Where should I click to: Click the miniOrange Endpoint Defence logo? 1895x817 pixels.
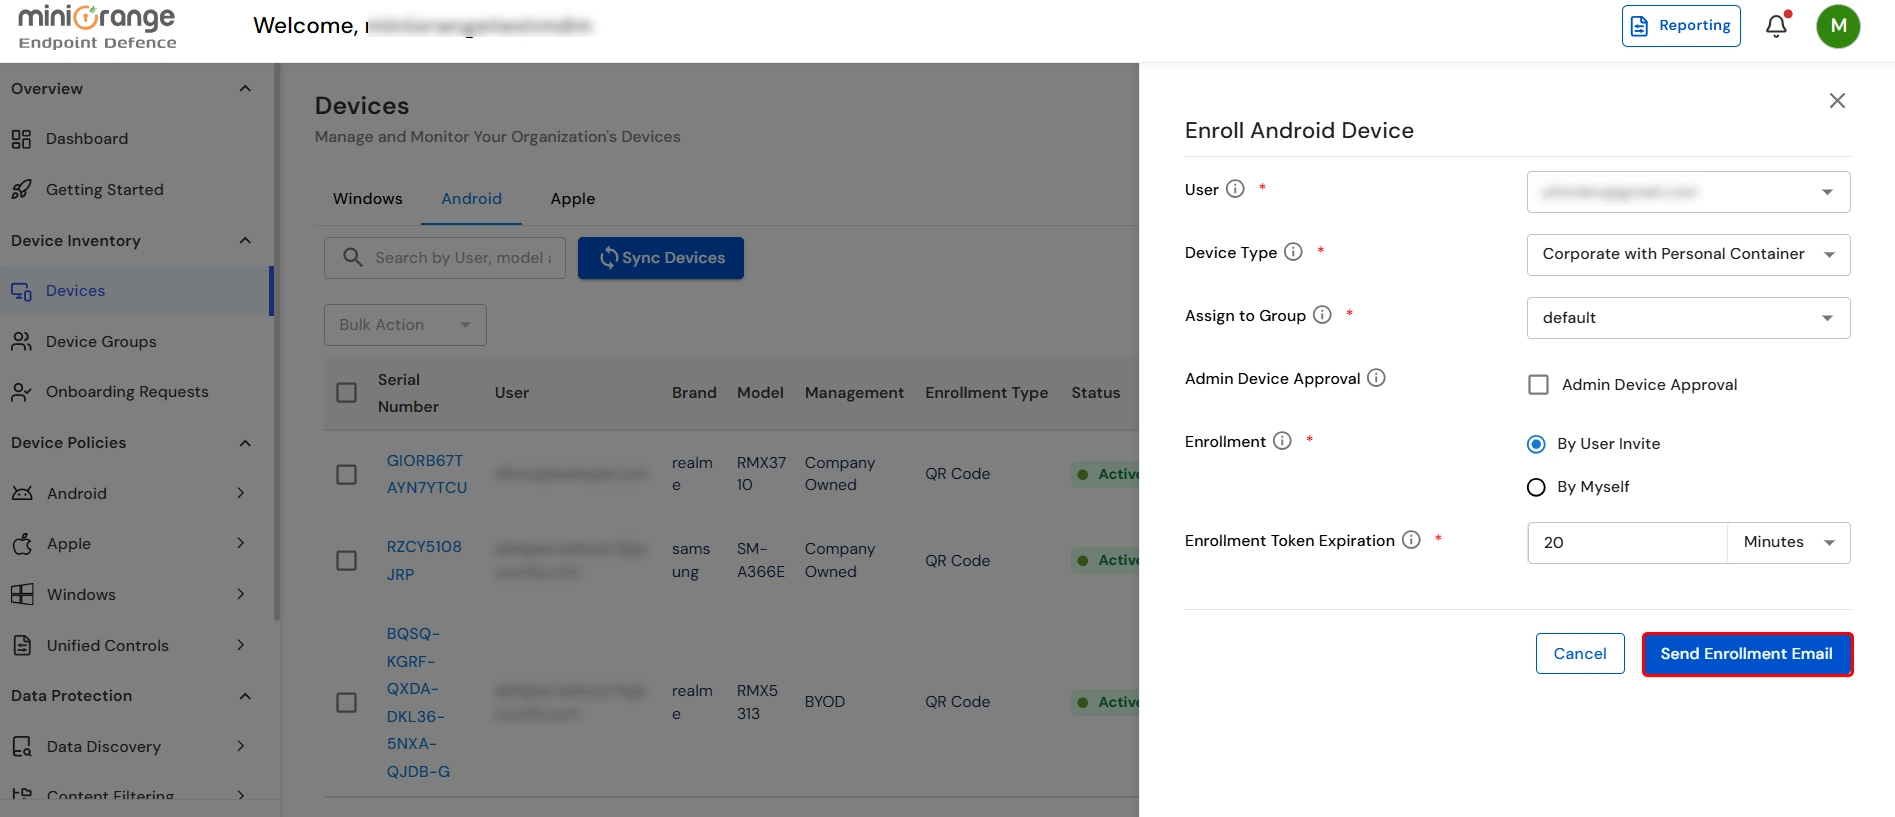[97, 27]
